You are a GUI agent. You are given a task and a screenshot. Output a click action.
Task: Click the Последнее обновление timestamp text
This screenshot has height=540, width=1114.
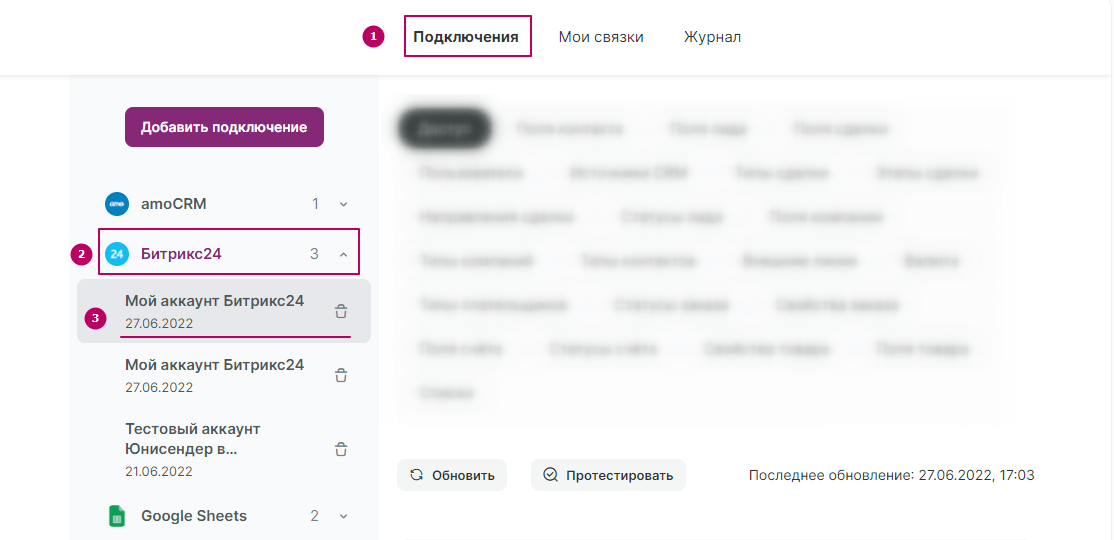pos(892,475)
